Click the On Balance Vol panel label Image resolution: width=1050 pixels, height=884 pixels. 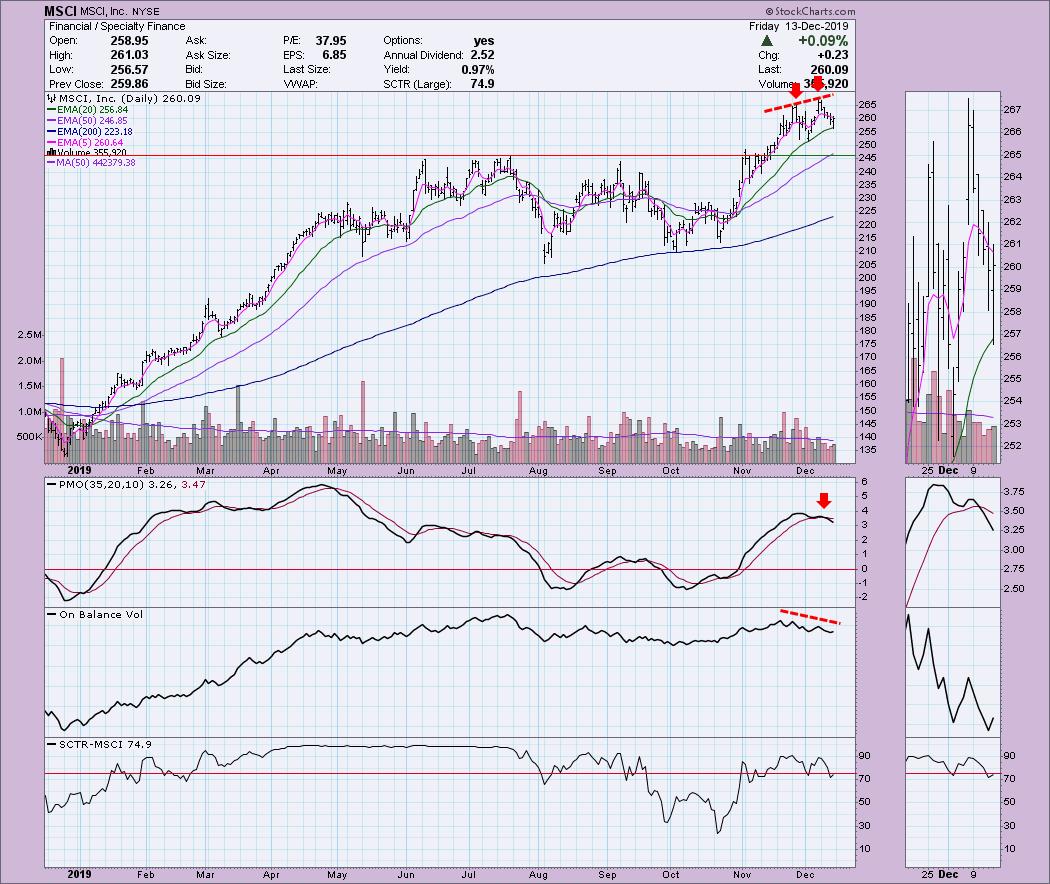(90, 613)
